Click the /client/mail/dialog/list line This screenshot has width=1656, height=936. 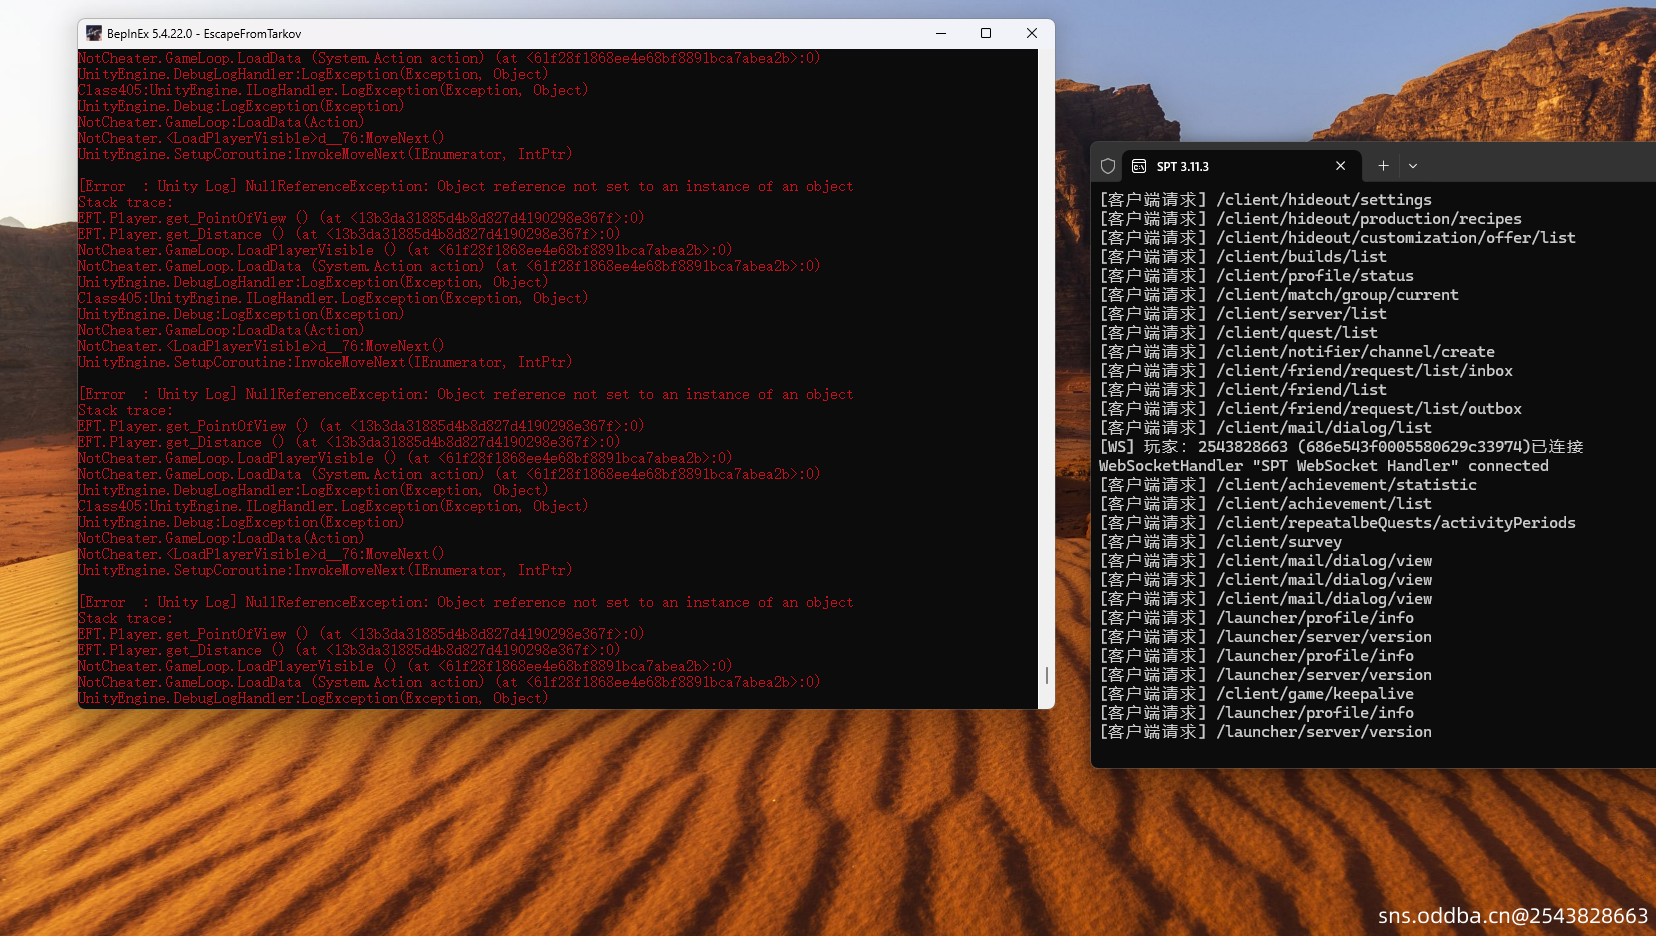pyautogui.click(x=1265, y=428)
